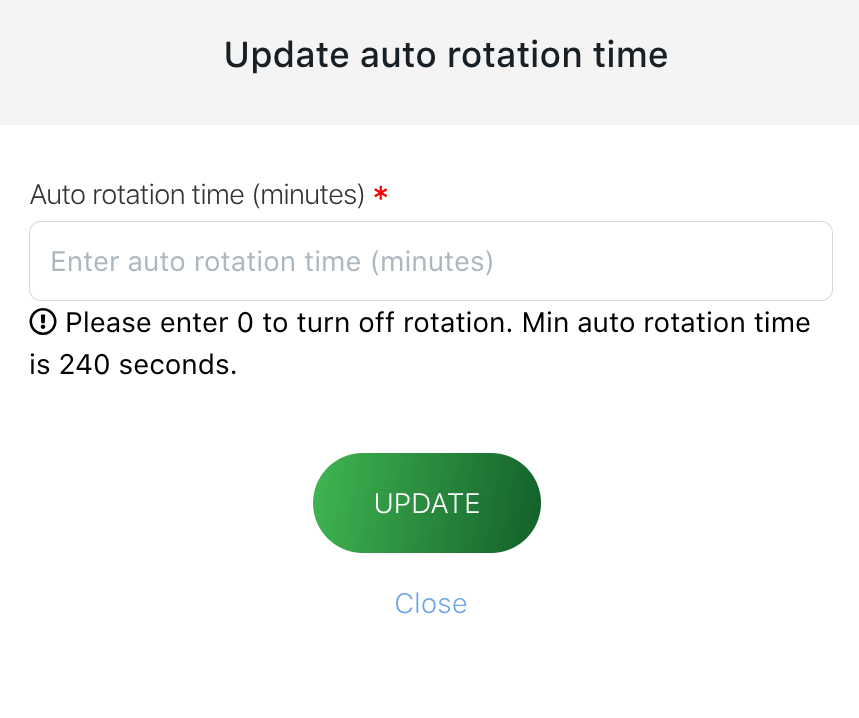Click the gray dialog header bar
Viewport: 859px width, 718px height.
click(x=430, y=62)
